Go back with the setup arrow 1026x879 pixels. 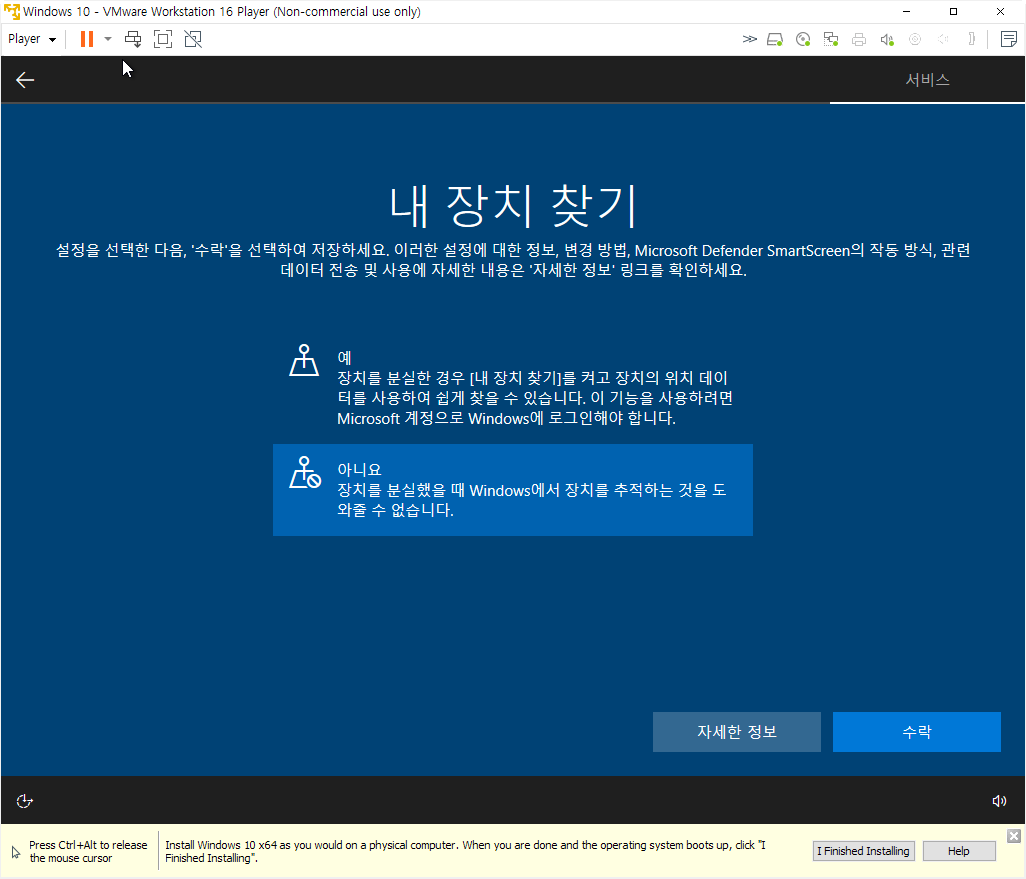click(25, 80)
